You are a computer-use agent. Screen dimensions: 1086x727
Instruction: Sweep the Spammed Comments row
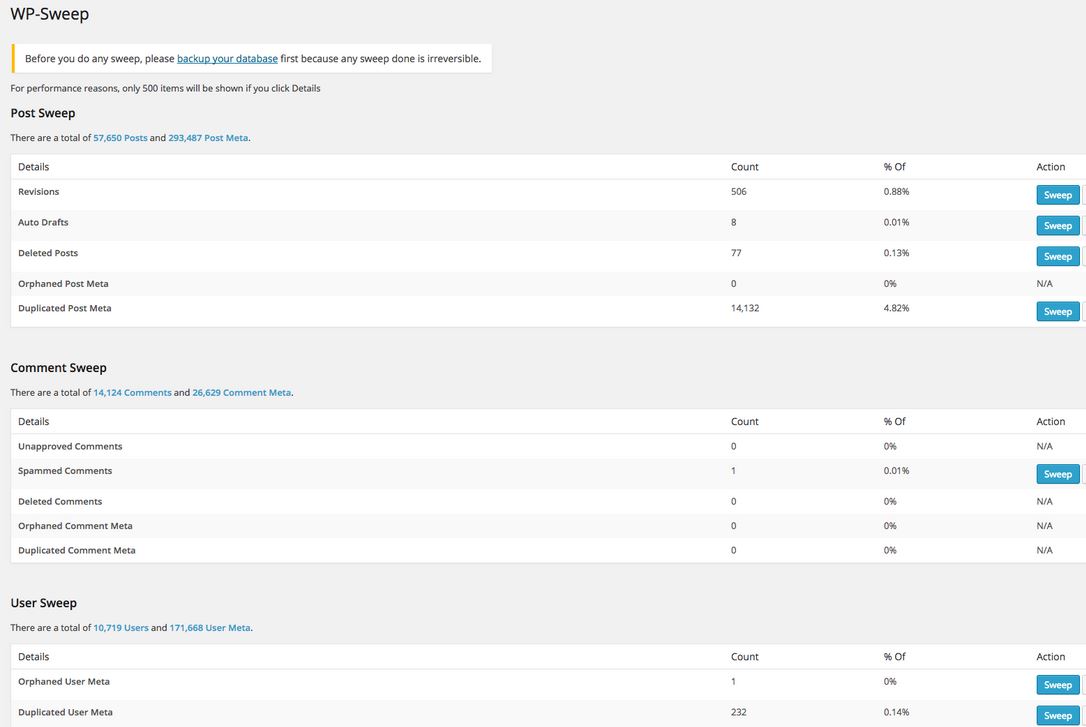point(1058,474)
